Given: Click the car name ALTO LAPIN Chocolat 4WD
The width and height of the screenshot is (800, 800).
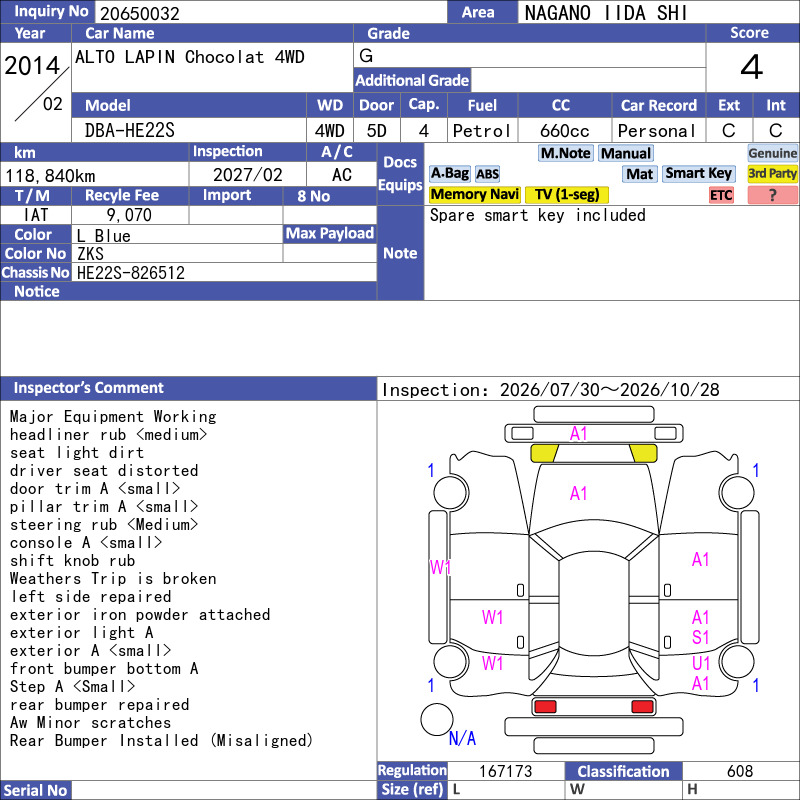Looking at the screenshot, I should tap(190, 57).
